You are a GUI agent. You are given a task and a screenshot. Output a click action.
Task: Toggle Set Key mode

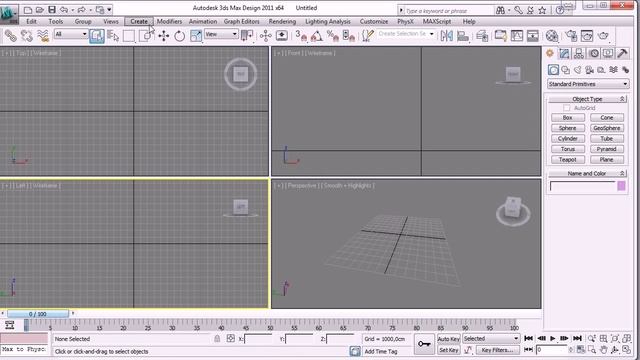449,350
